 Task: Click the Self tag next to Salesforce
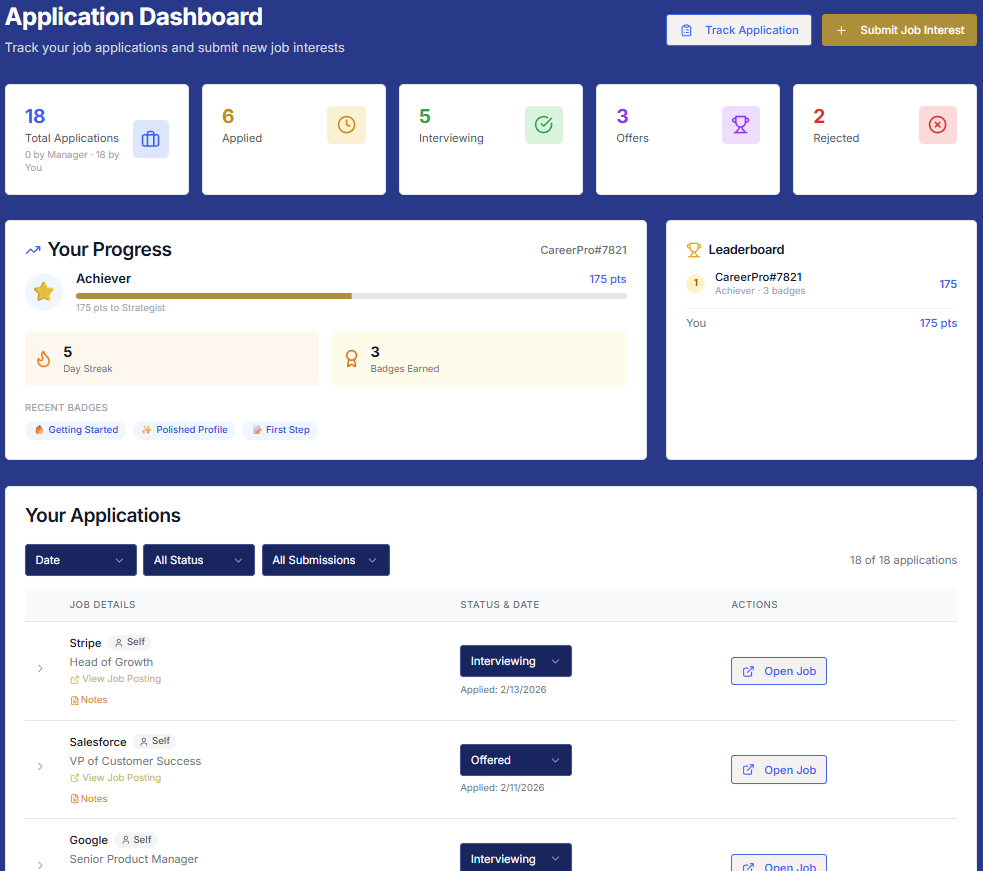tap(155, 741)
